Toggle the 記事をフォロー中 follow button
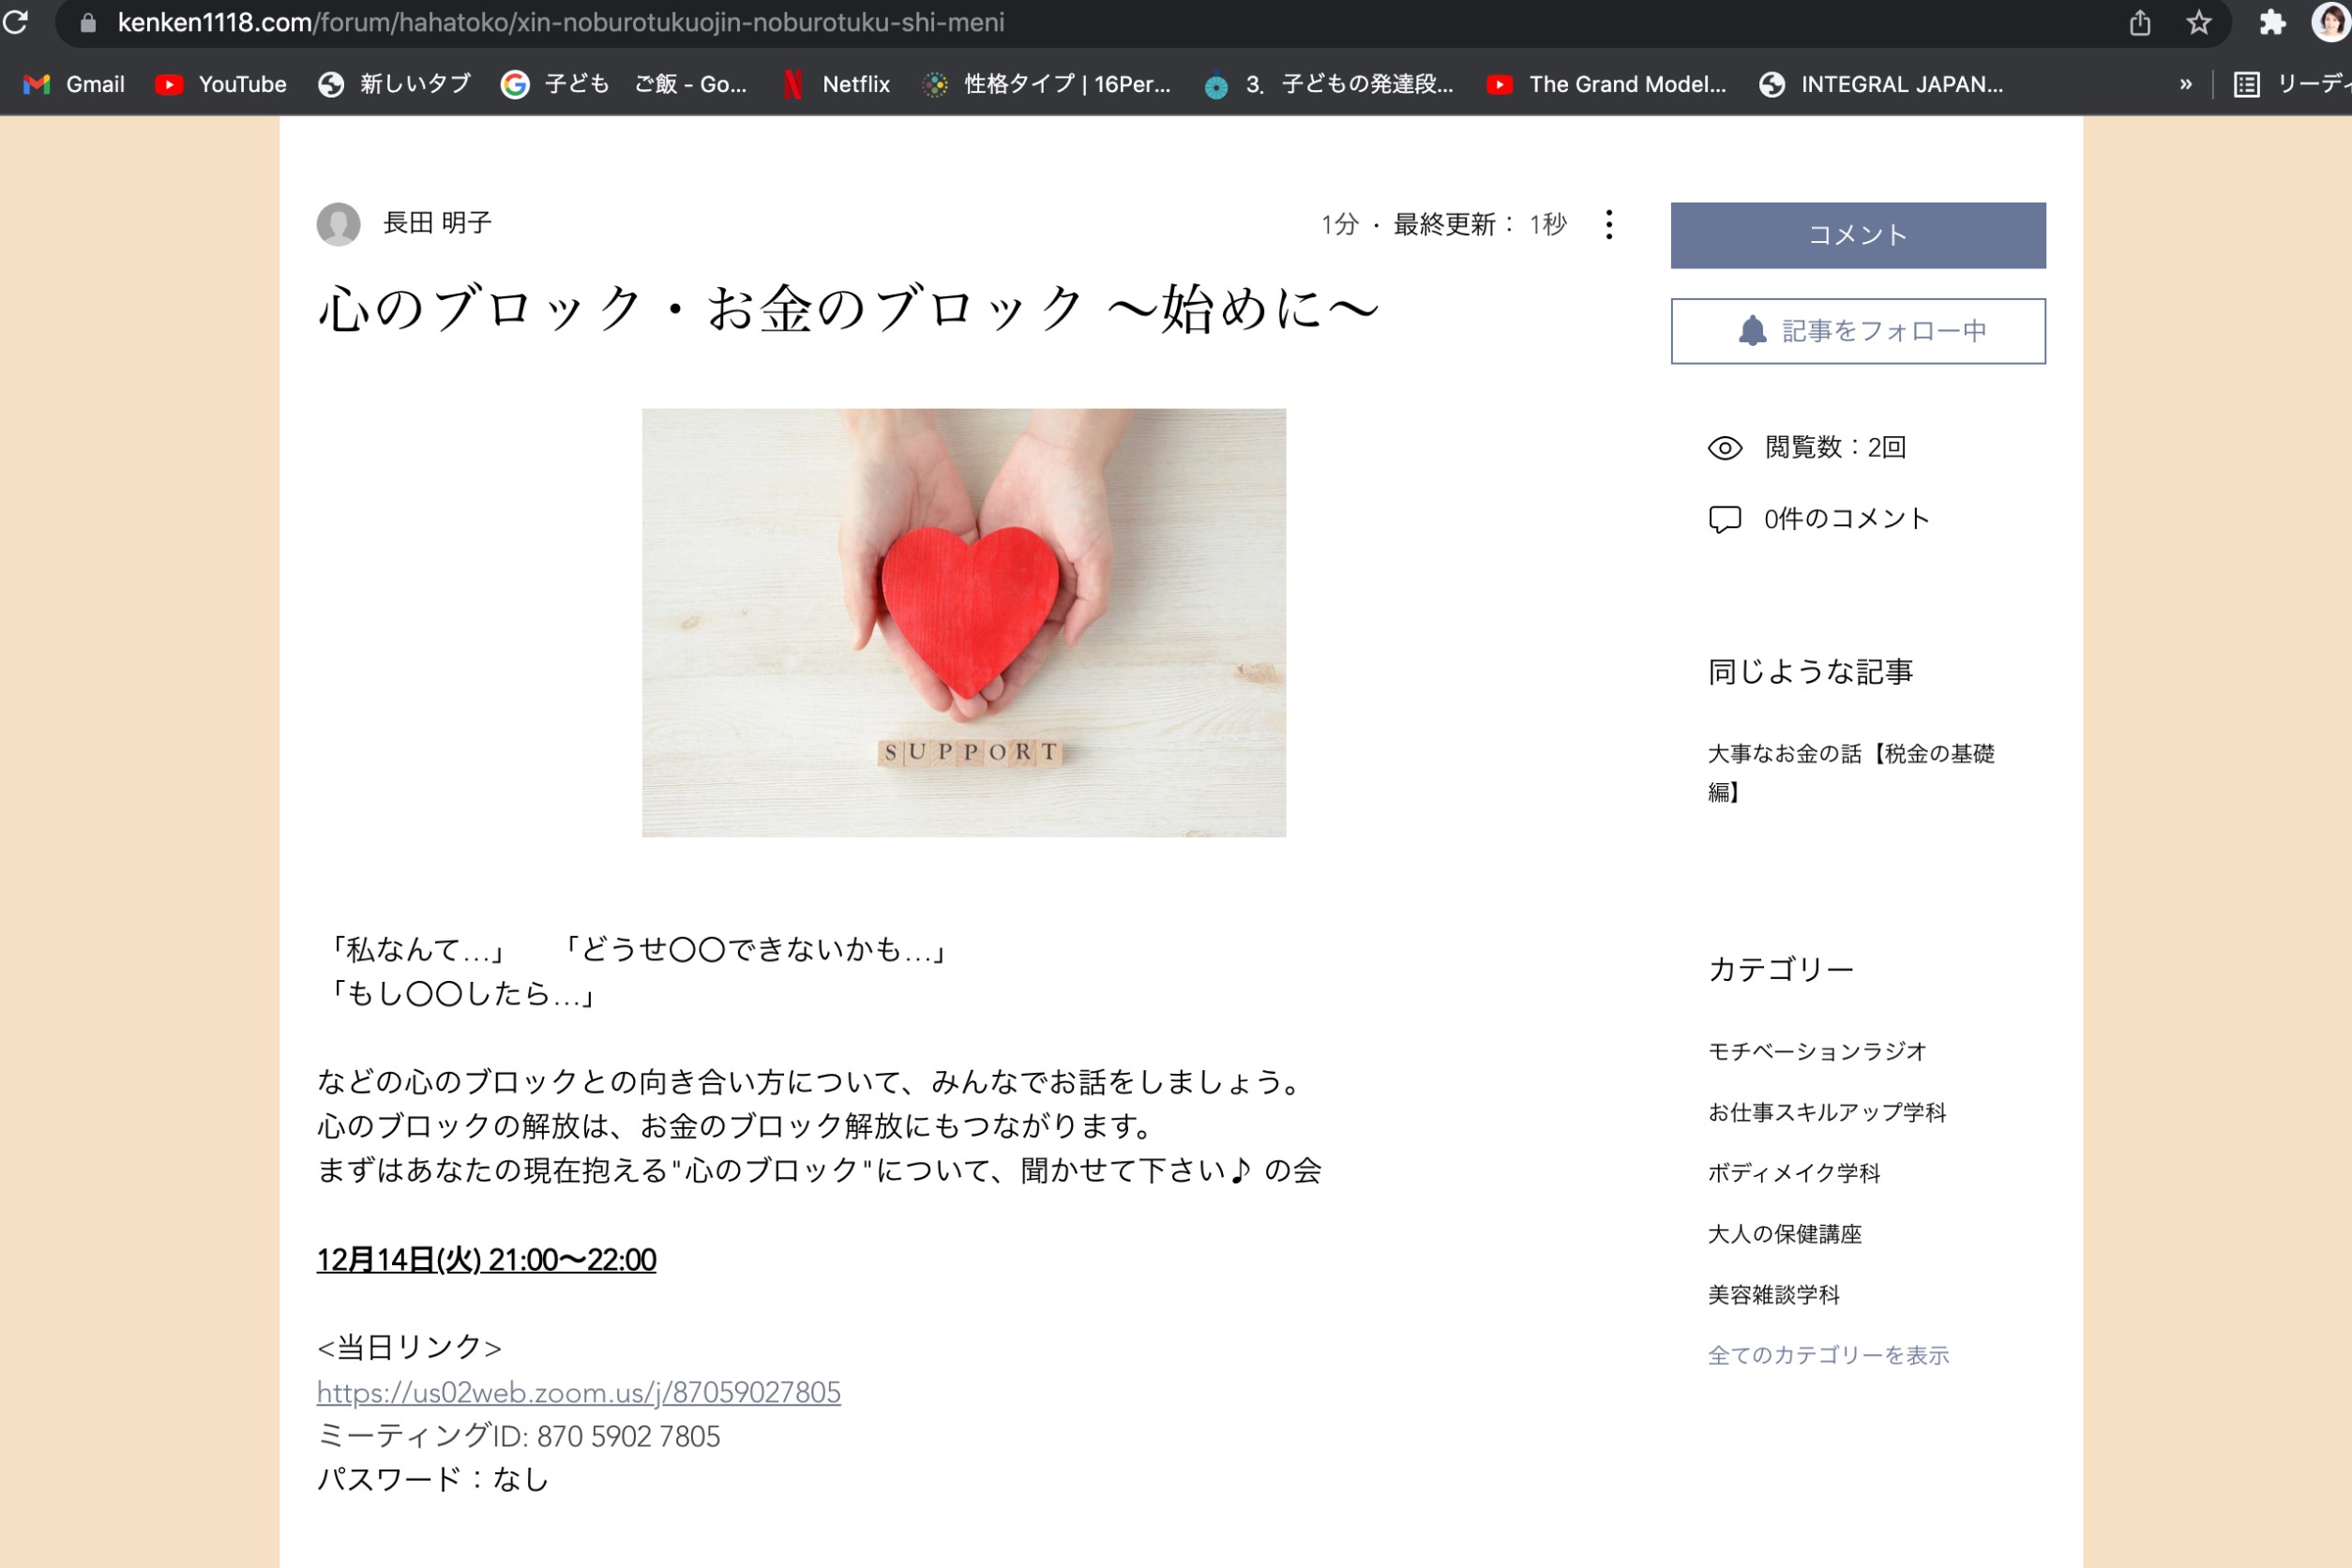 tap(1858, 331)
